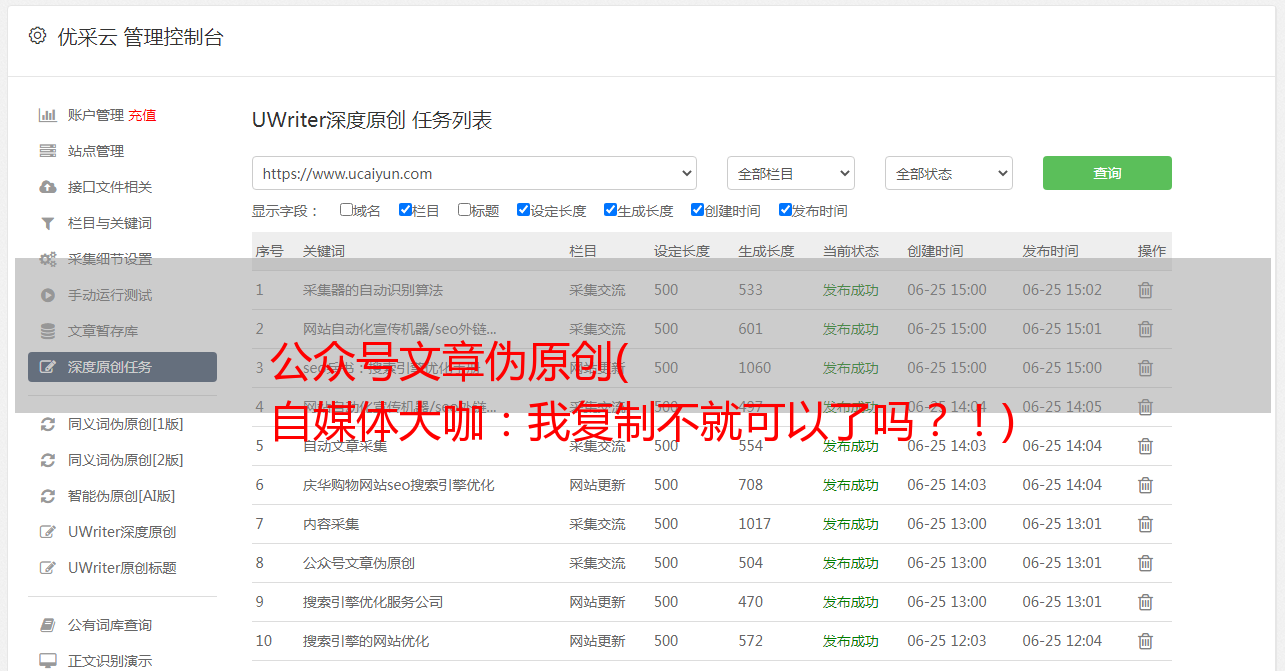
Task: Click the 发布时间 column header
Action: [x=1050, y=251]
